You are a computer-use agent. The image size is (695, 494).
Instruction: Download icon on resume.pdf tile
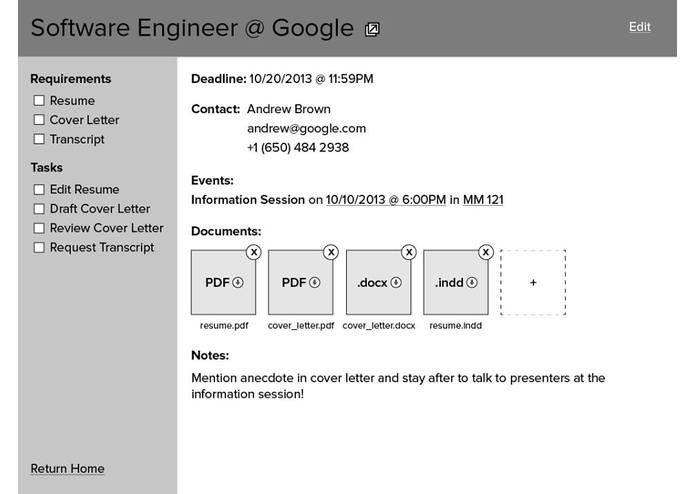point(238,282)
